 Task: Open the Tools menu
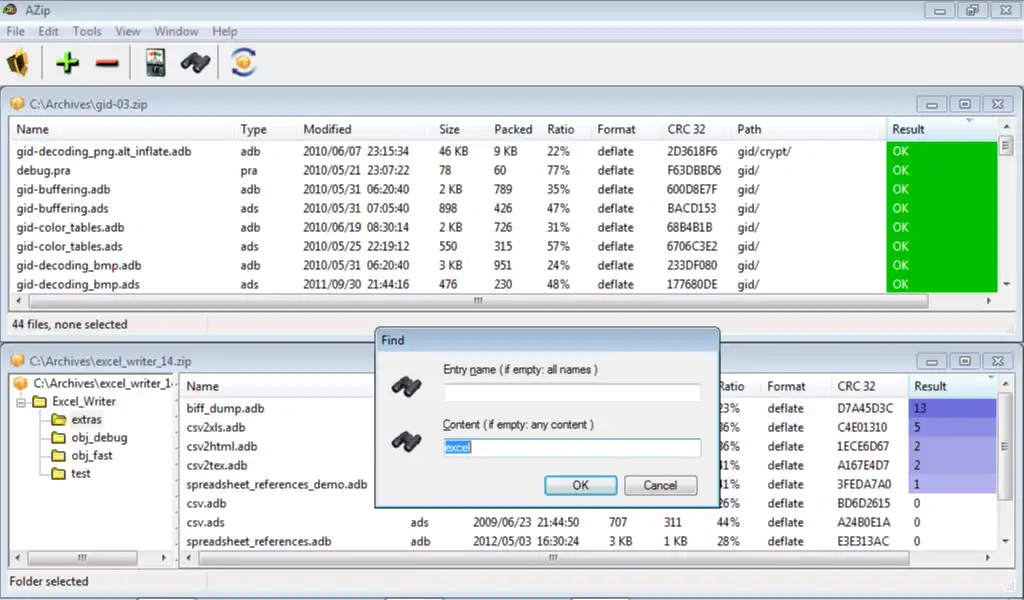pos(87,31)
